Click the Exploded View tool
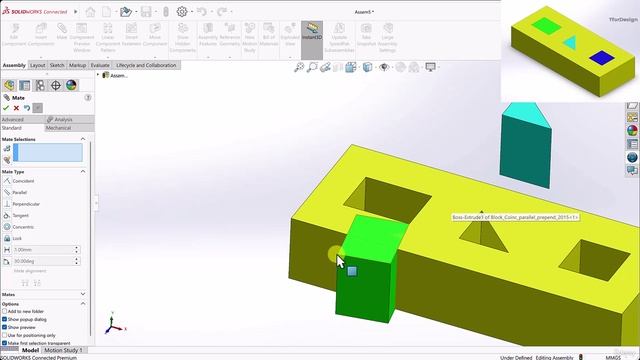640x360 pixels. point(290,34)
